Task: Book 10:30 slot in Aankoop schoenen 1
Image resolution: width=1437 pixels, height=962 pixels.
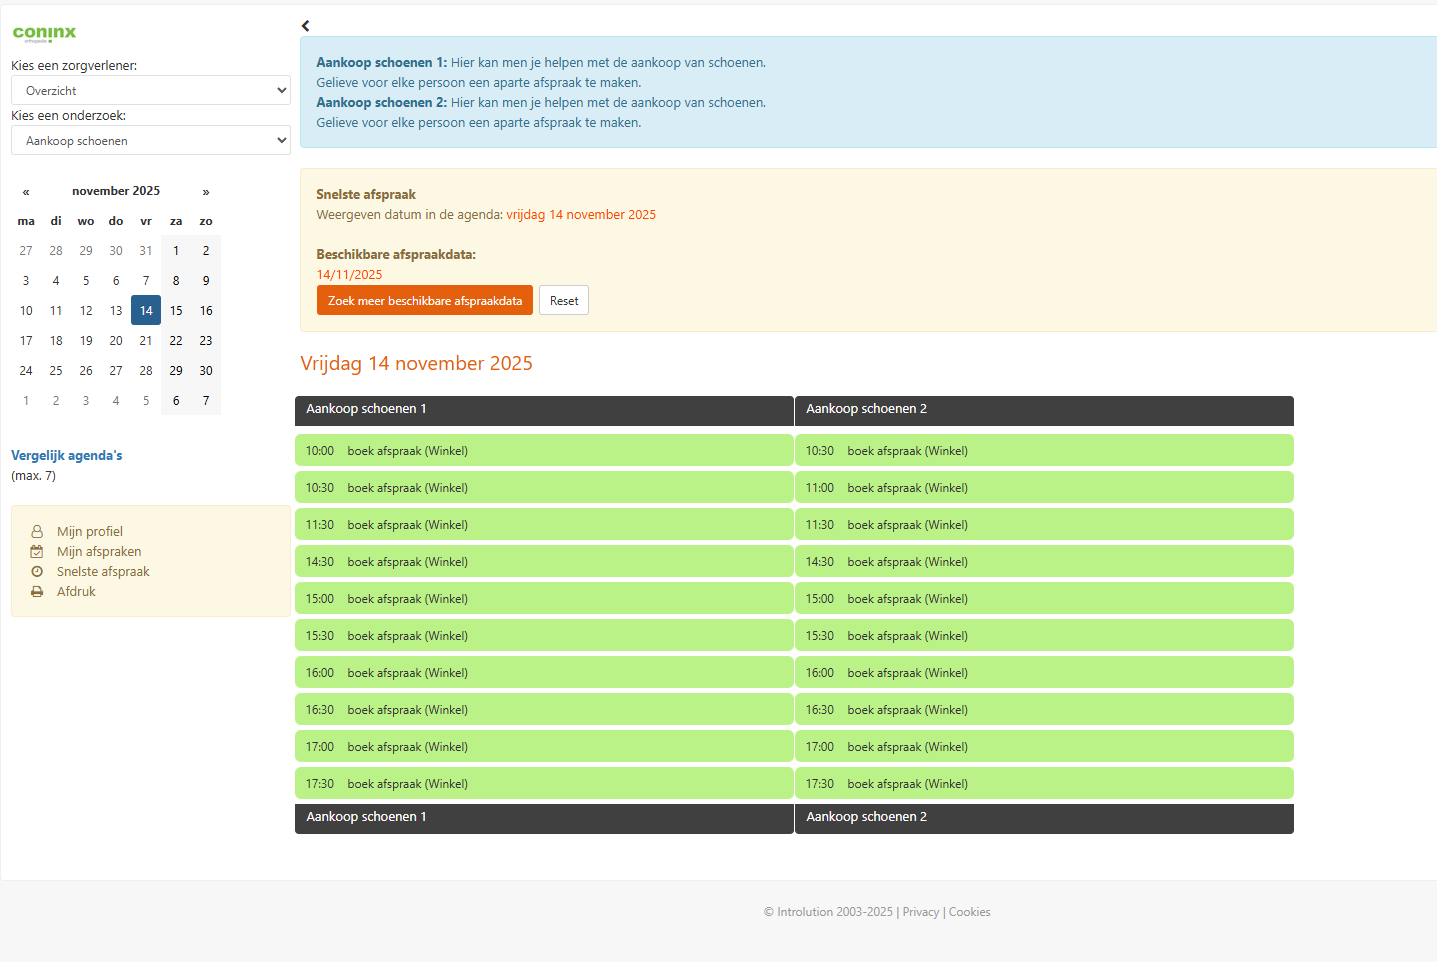Action: (544, 488)
